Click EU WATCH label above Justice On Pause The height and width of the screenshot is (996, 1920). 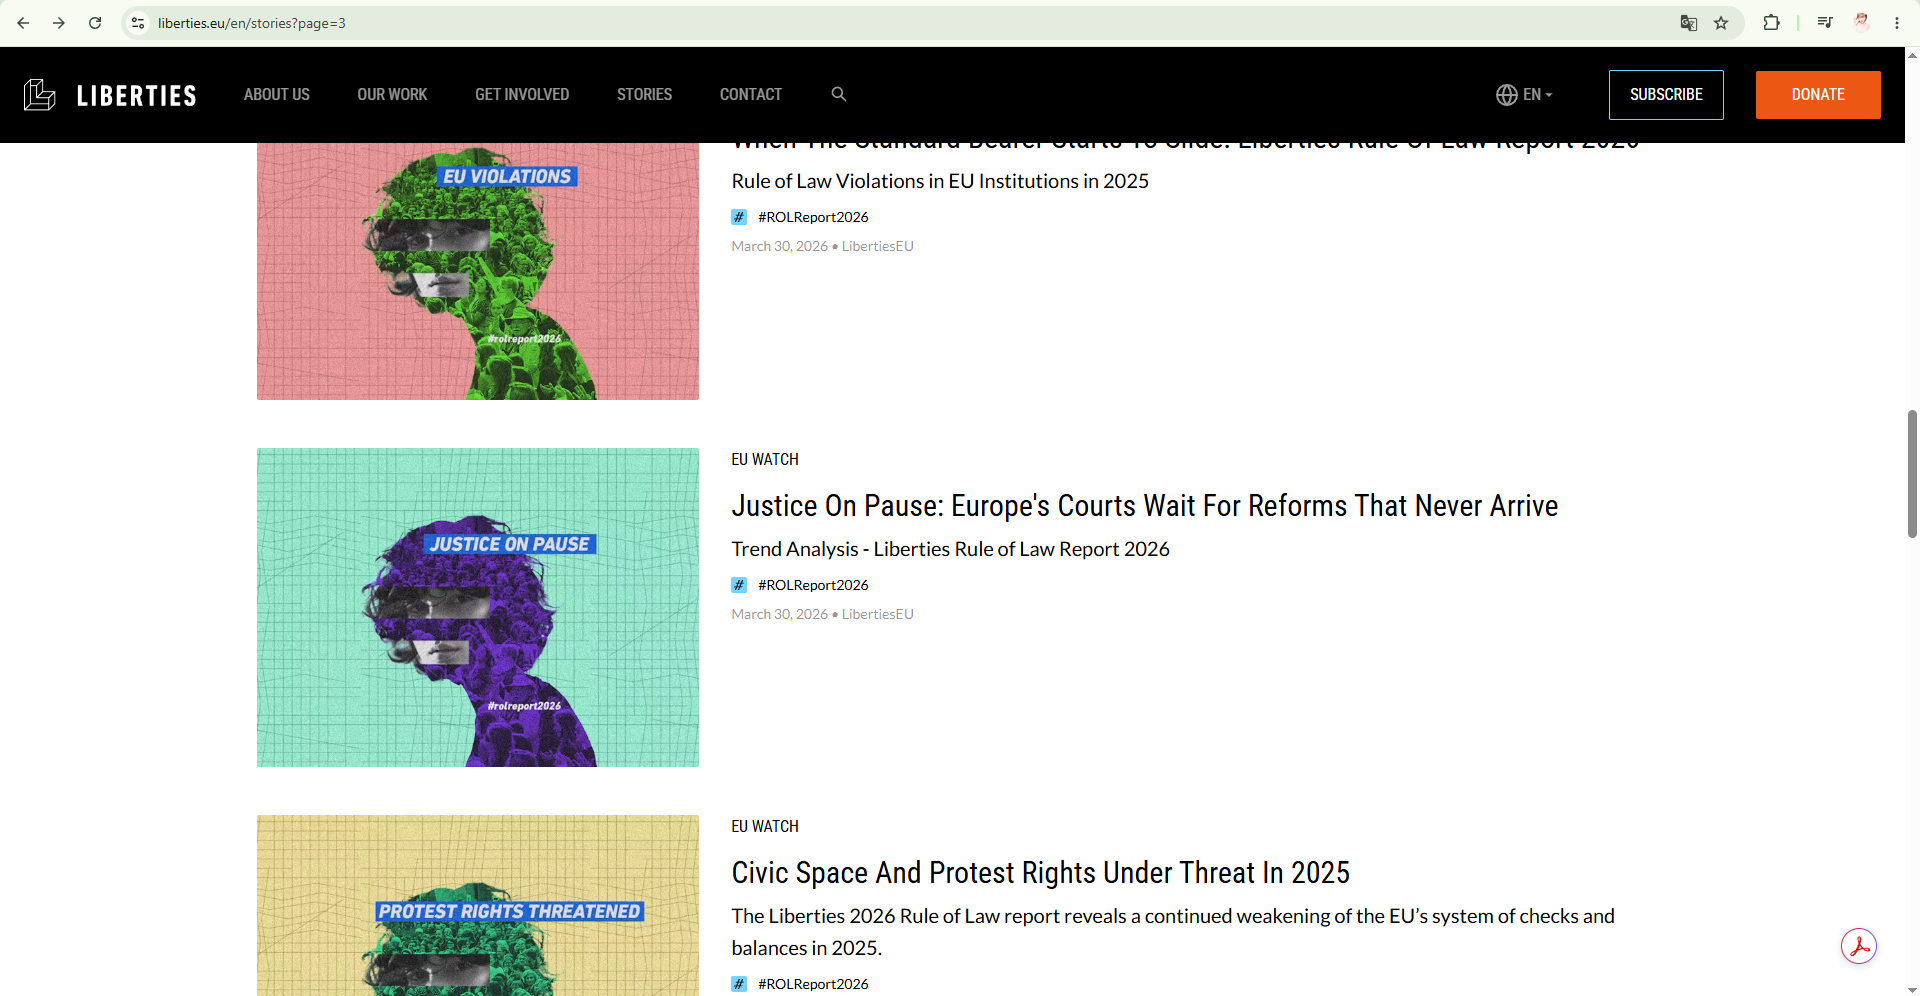pos(765,460)
